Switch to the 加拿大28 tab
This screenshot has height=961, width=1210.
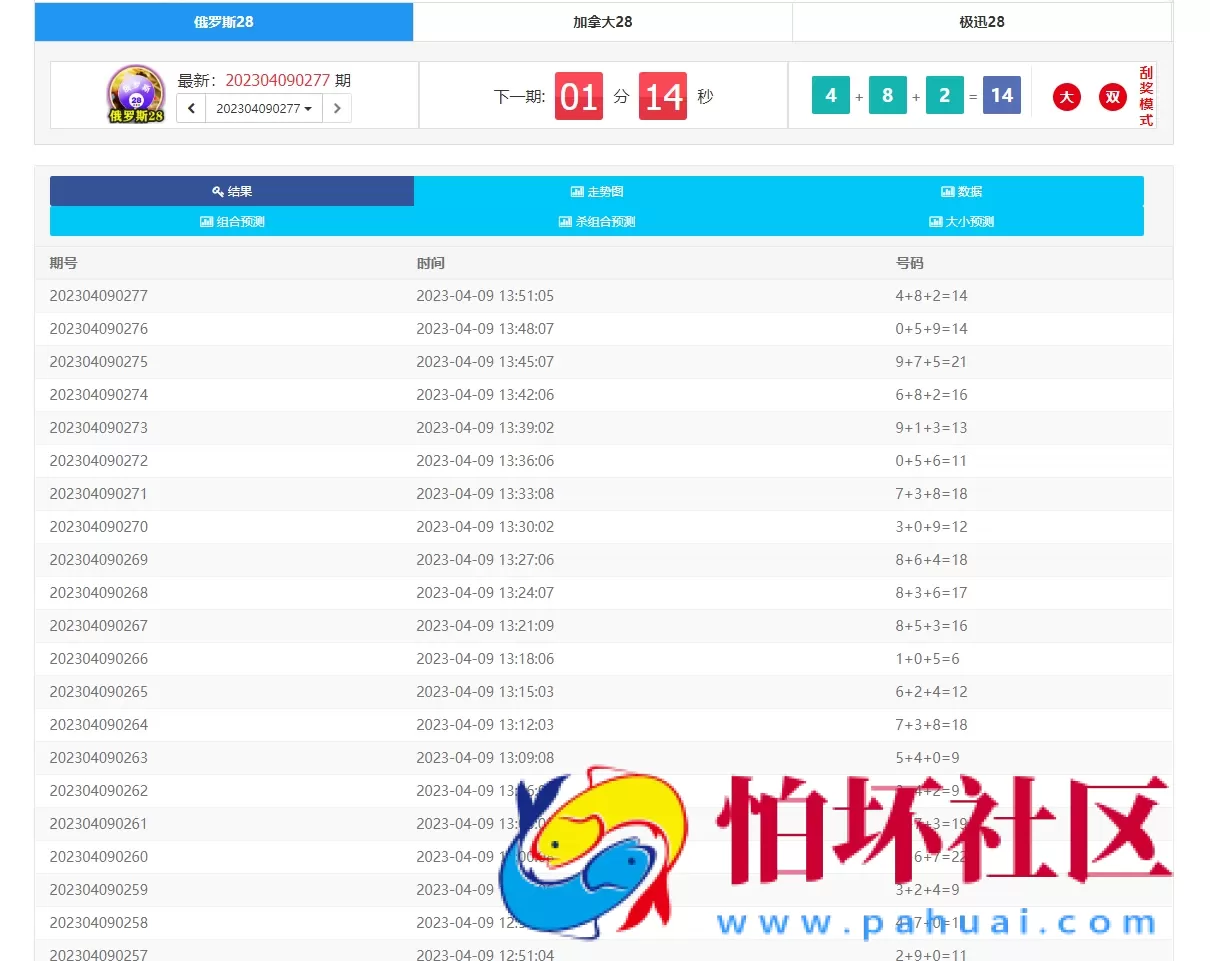[602, 22]
